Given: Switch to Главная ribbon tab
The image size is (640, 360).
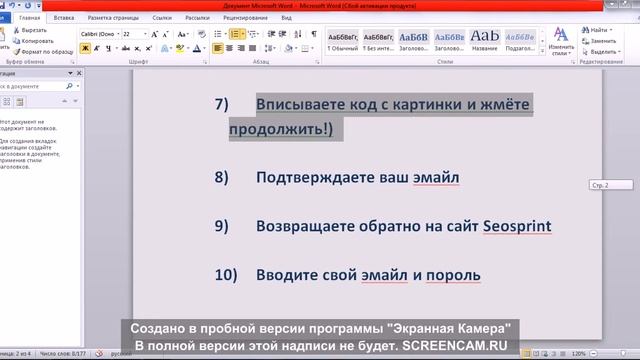Looking at the screenshot, I should (29, 18).
